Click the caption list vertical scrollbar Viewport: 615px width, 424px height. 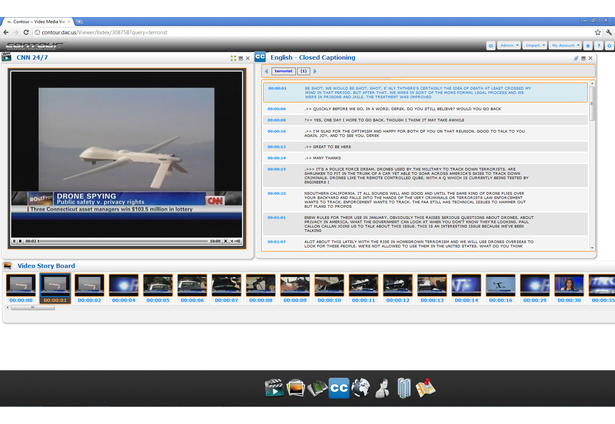(x=592, y=104)
